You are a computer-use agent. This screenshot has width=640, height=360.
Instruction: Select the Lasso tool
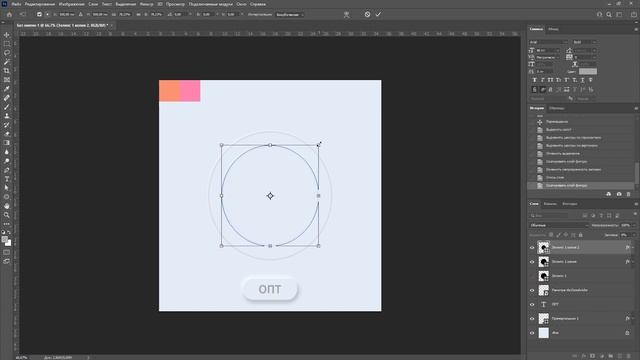tap(7, 53)
